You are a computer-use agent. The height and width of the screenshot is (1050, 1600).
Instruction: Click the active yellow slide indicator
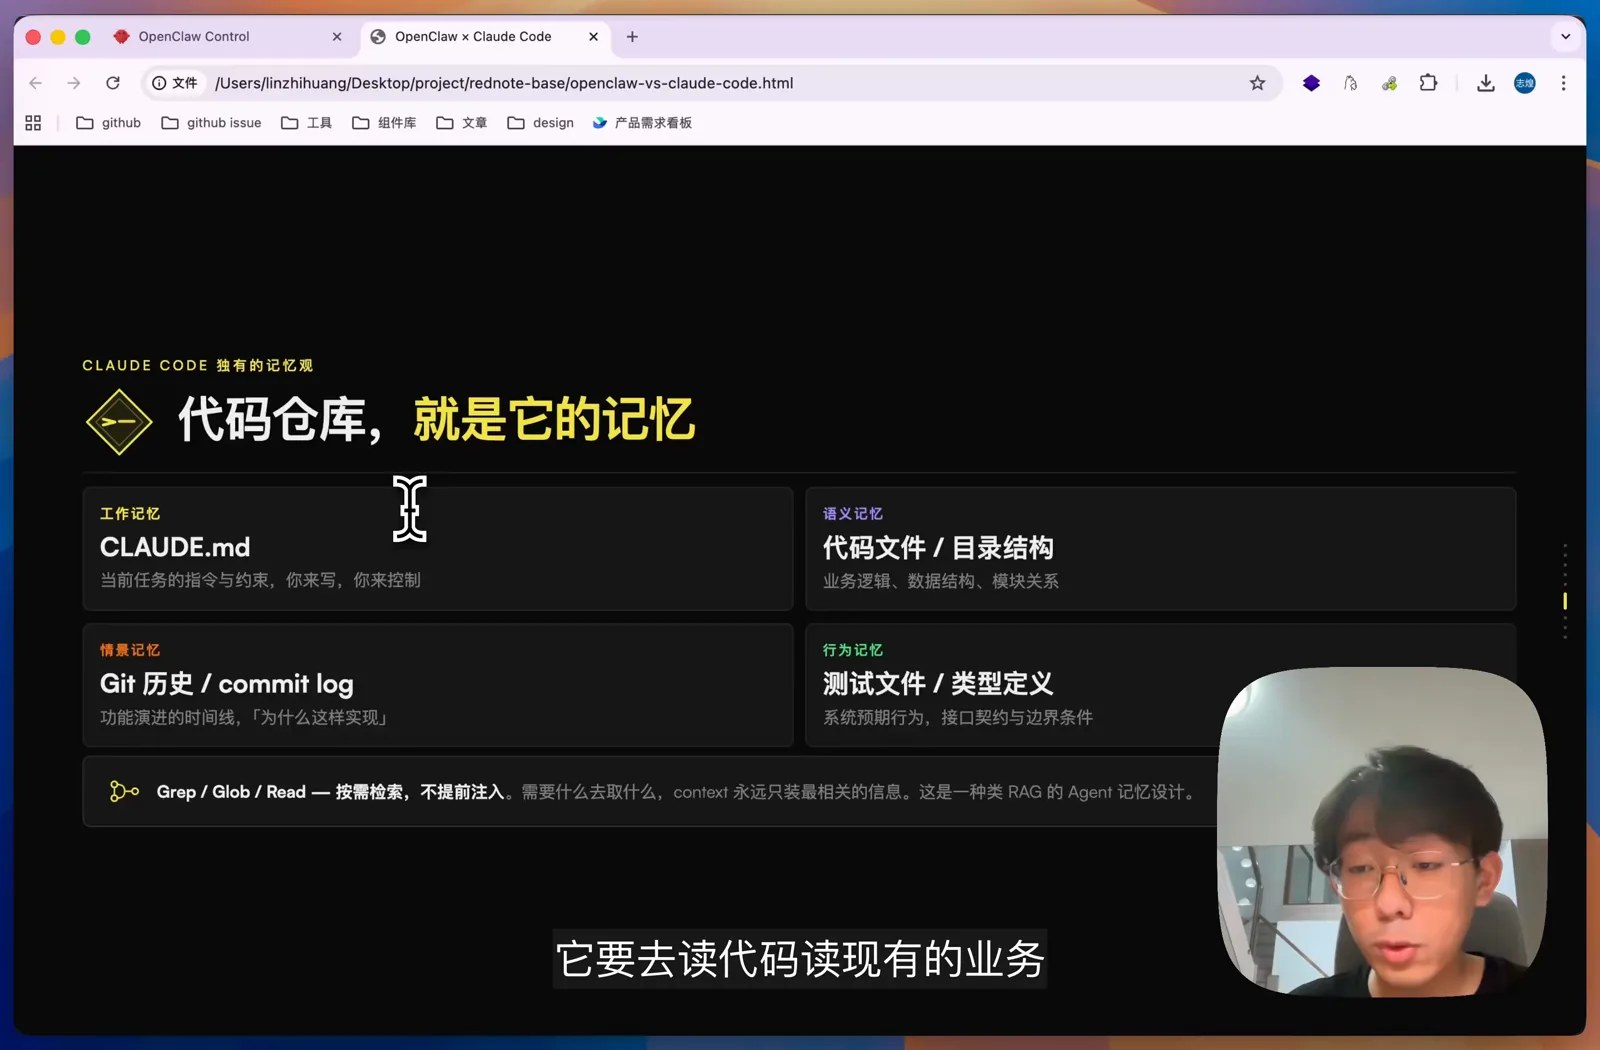coord(1565,601)
